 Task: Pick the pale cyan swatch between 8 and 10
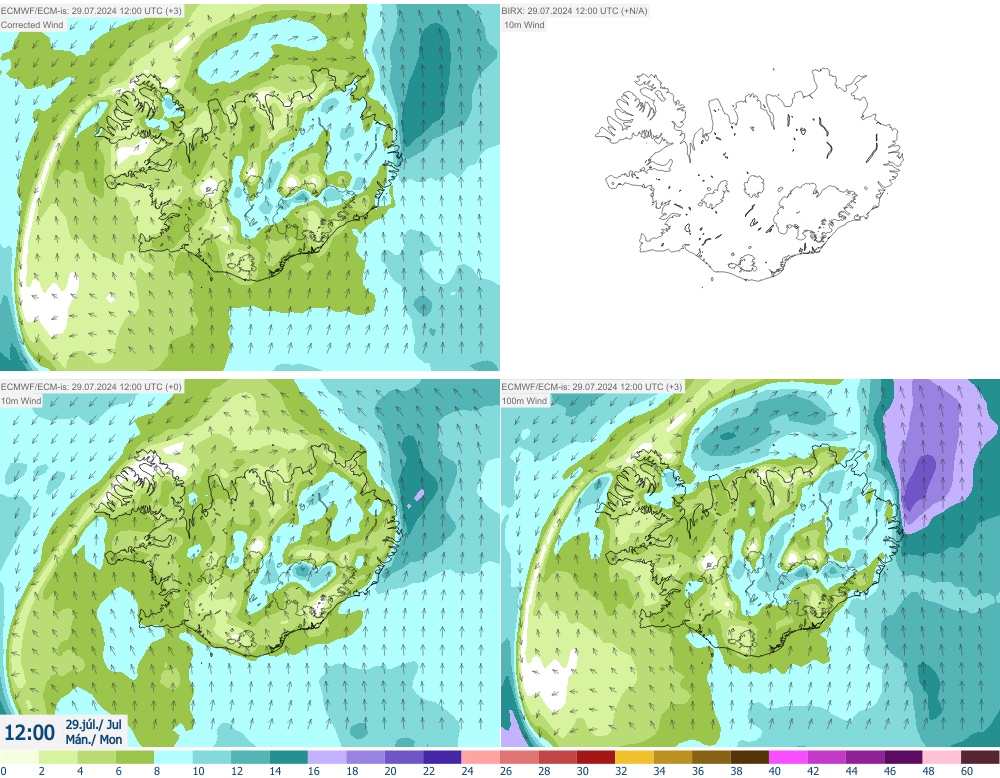173,757
